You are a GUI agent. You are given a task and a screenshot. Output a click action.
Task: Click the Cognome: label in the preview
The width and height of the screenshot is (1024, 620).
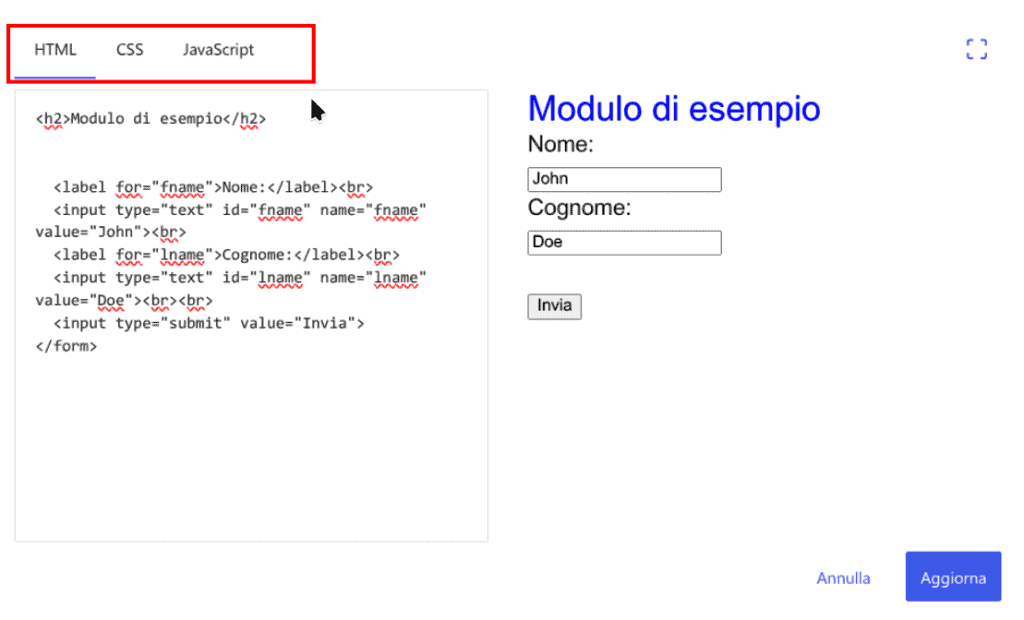579,208
